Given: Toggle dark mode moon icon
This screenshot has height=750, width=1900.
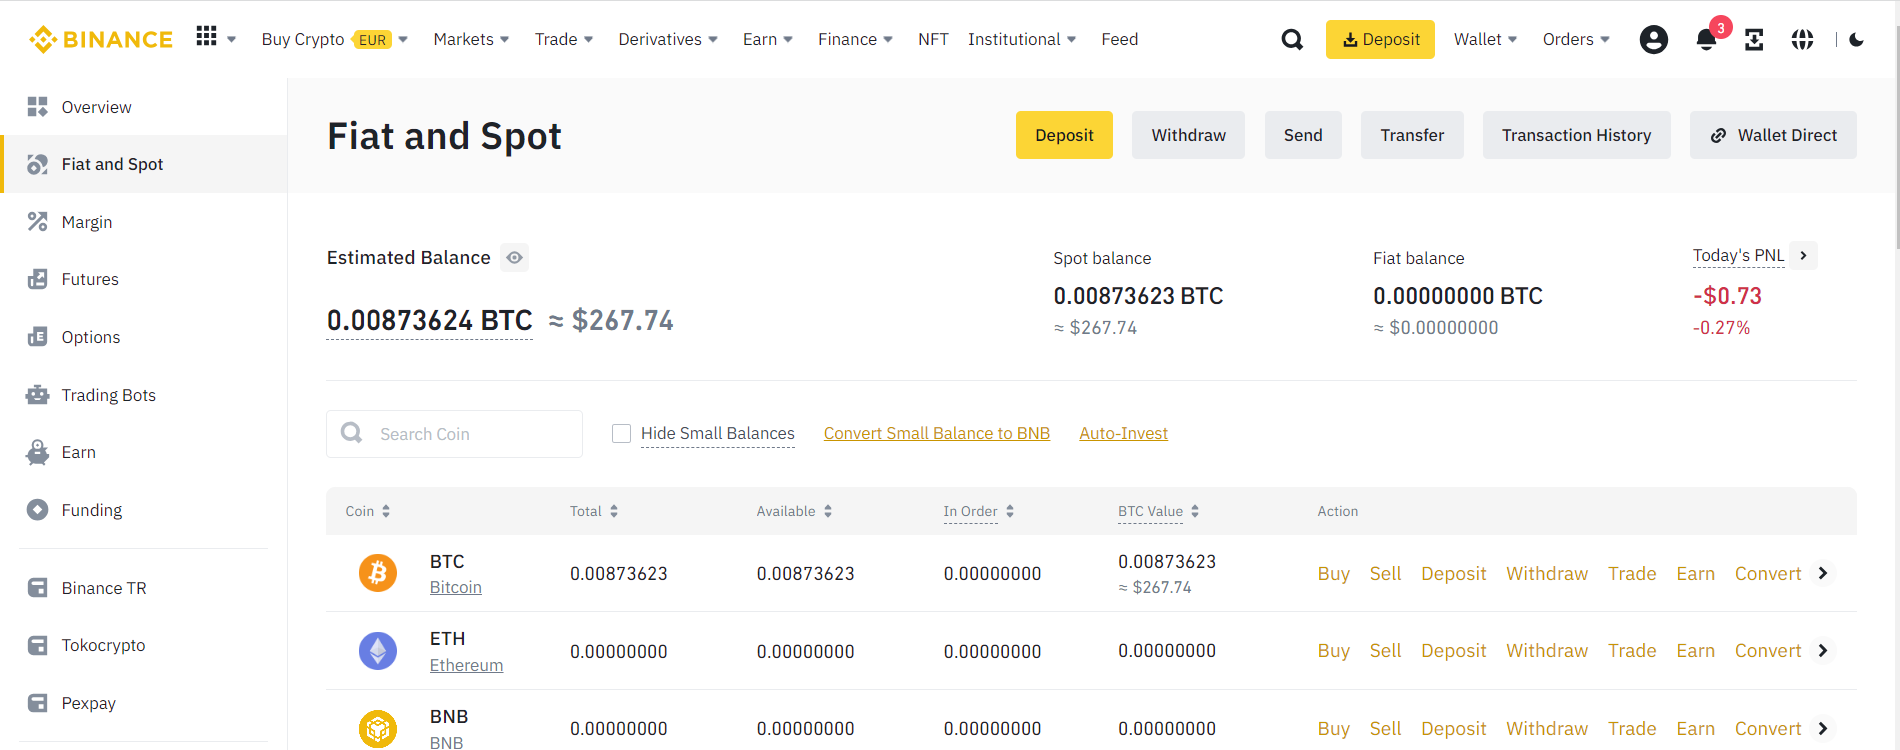Looking at the screenshot, I should [x=1857, y=40].
